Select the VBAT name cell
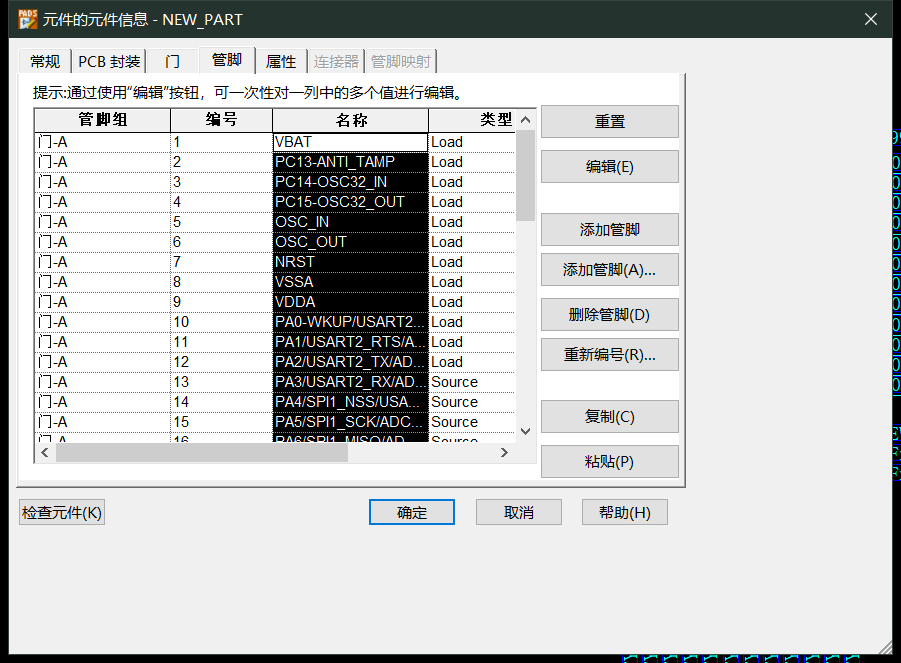Screen dimensions: 901x663 351,142
